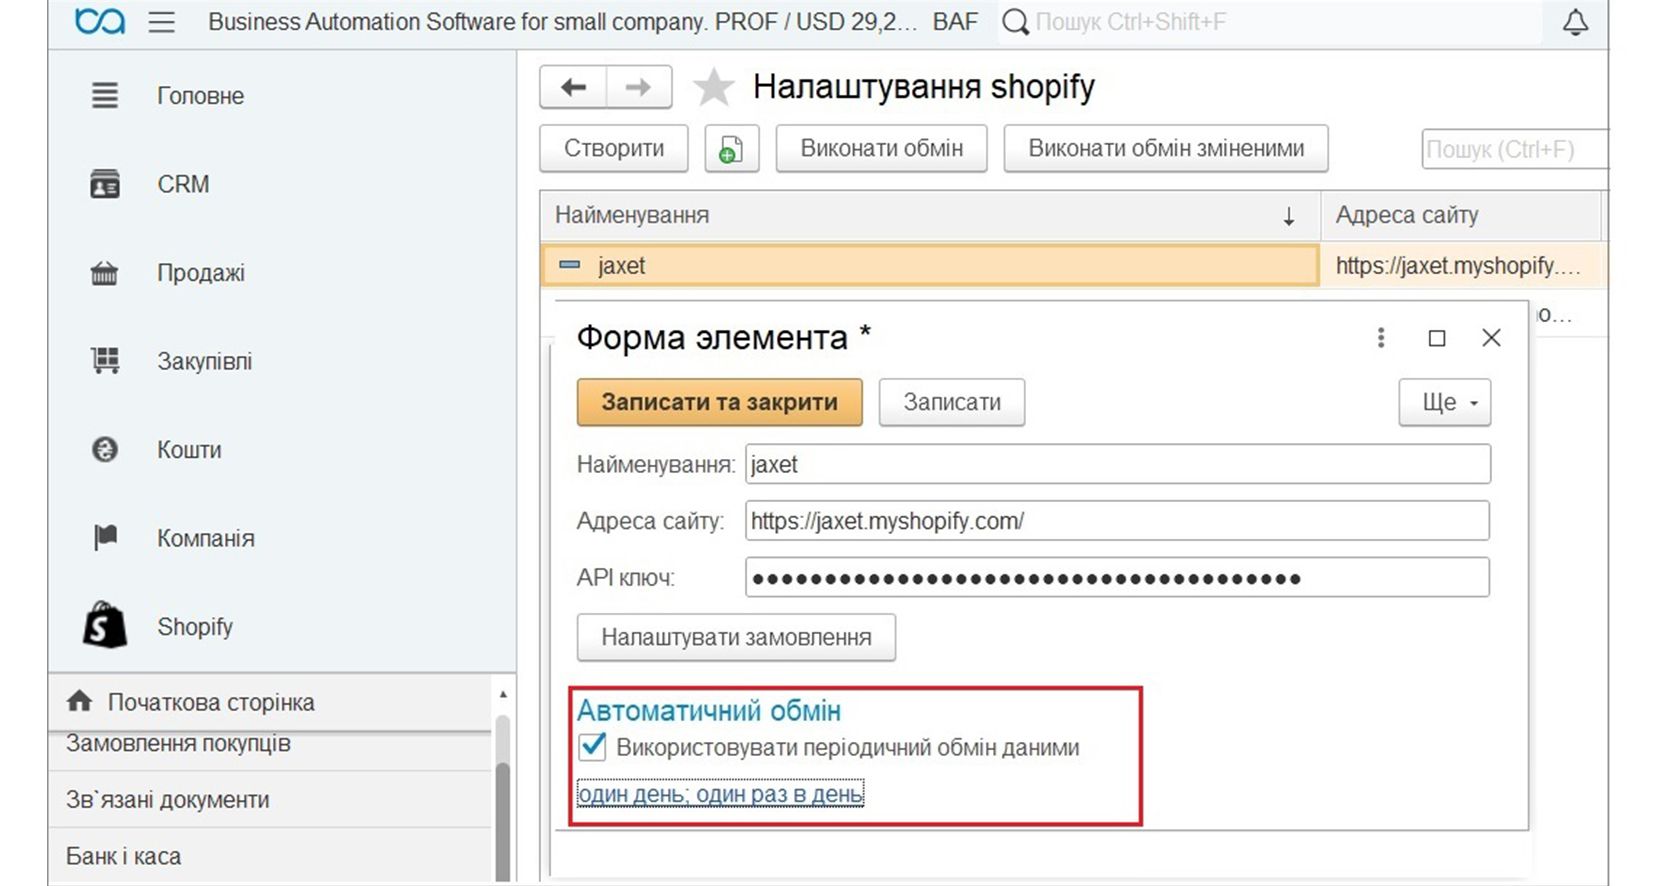Image resolution: width=1661 pixels, height=886 pixels.
Task: Click the home icon of Початкова сторінка
Action: click(80, 701)
